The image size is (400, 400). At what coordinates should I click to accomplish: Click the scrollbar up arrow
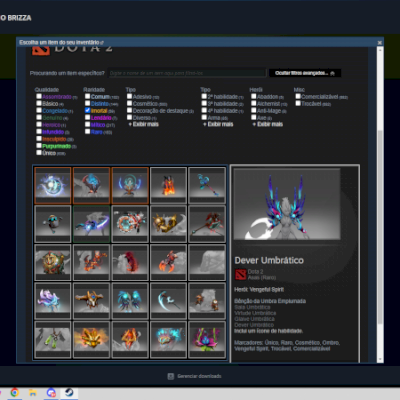pos(380,50)
